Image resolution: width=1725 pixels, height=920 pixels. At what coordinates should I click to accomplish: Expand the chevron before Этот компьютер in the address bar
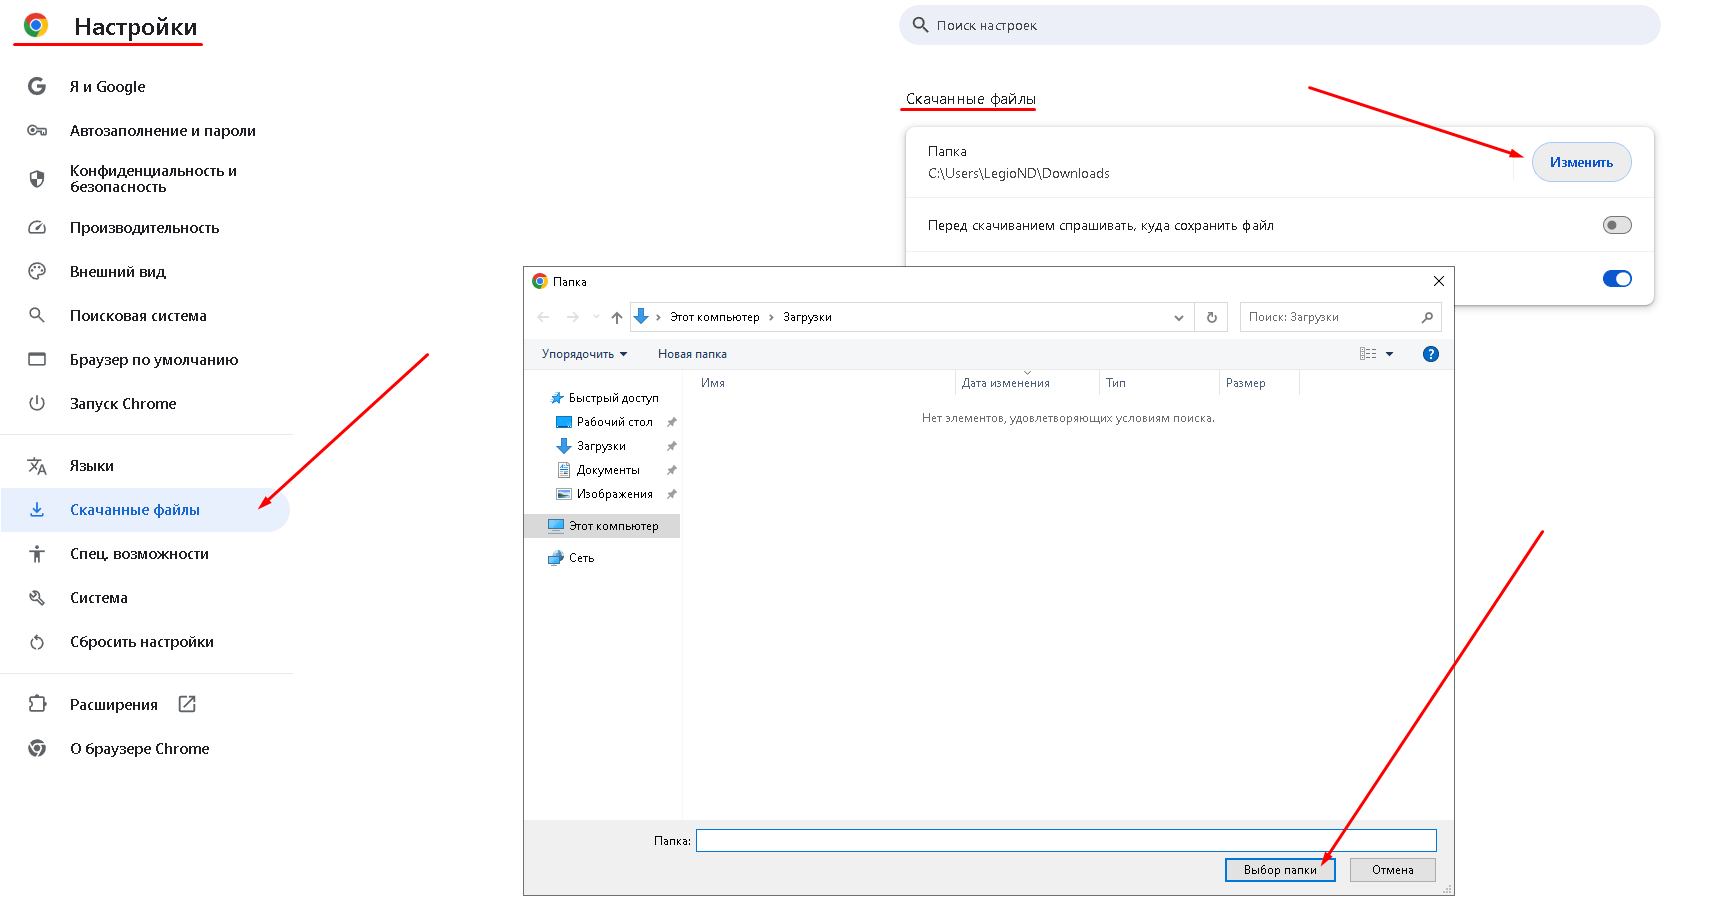pos(658,317)
